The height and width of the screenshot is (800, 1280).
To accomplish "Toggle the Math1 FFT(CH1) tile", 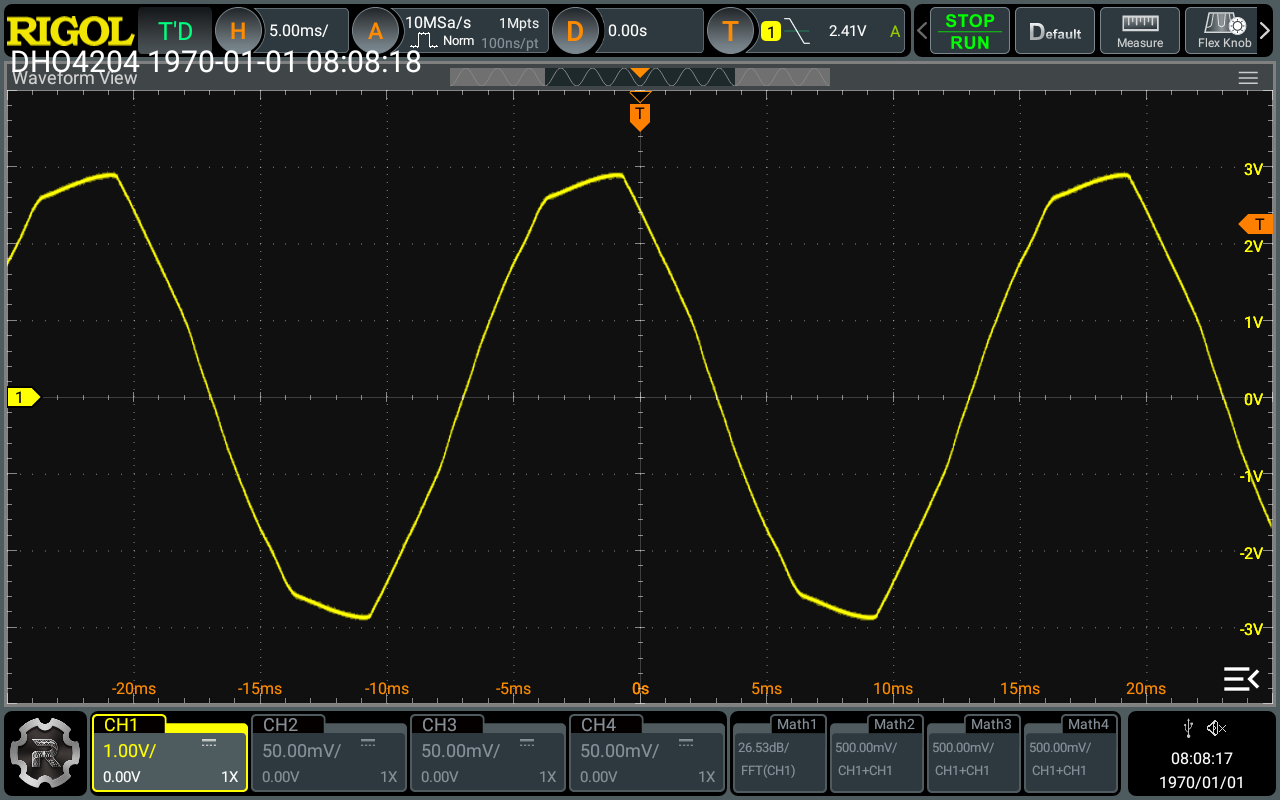I will pyautogui.click(x=780, y=753).
